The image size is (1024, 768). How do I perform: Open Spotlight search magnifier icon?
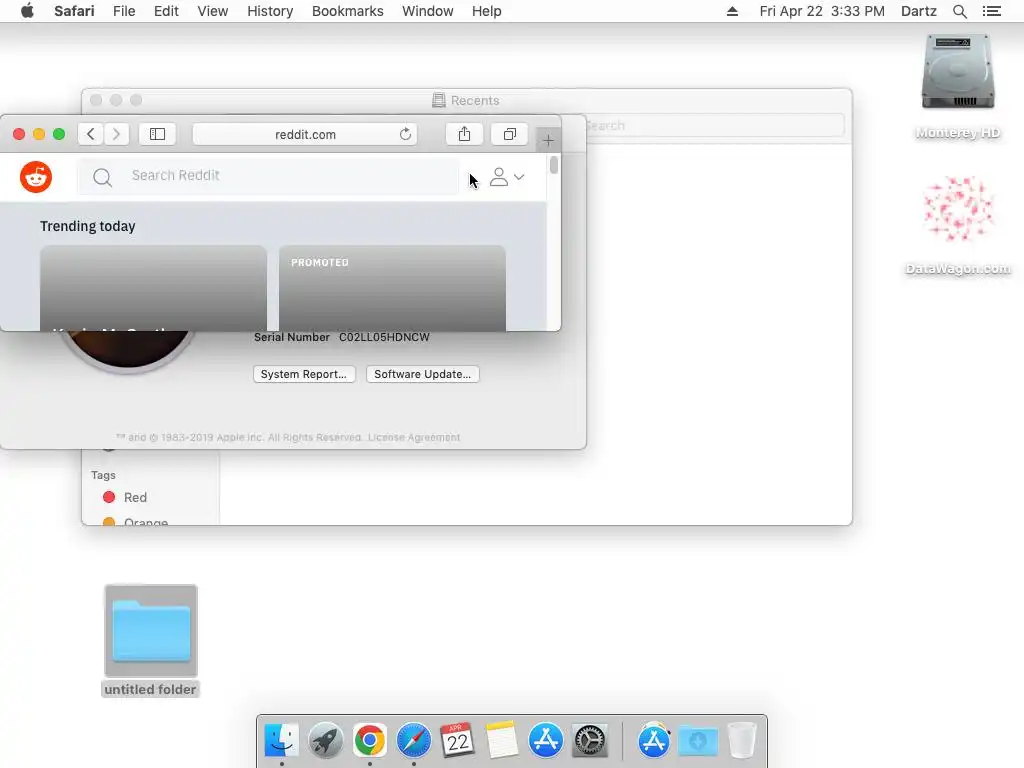(960, 11)
